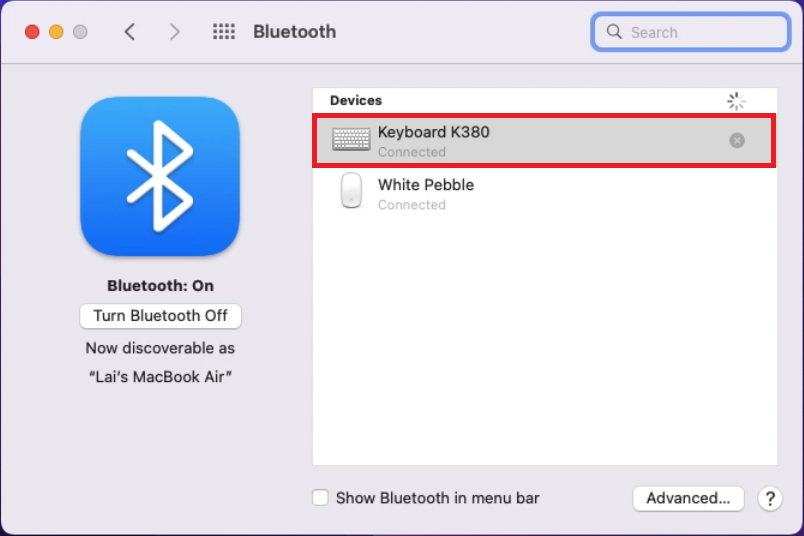
Task: Turn Bluetooth Off
Action: [x=160, y=315]
